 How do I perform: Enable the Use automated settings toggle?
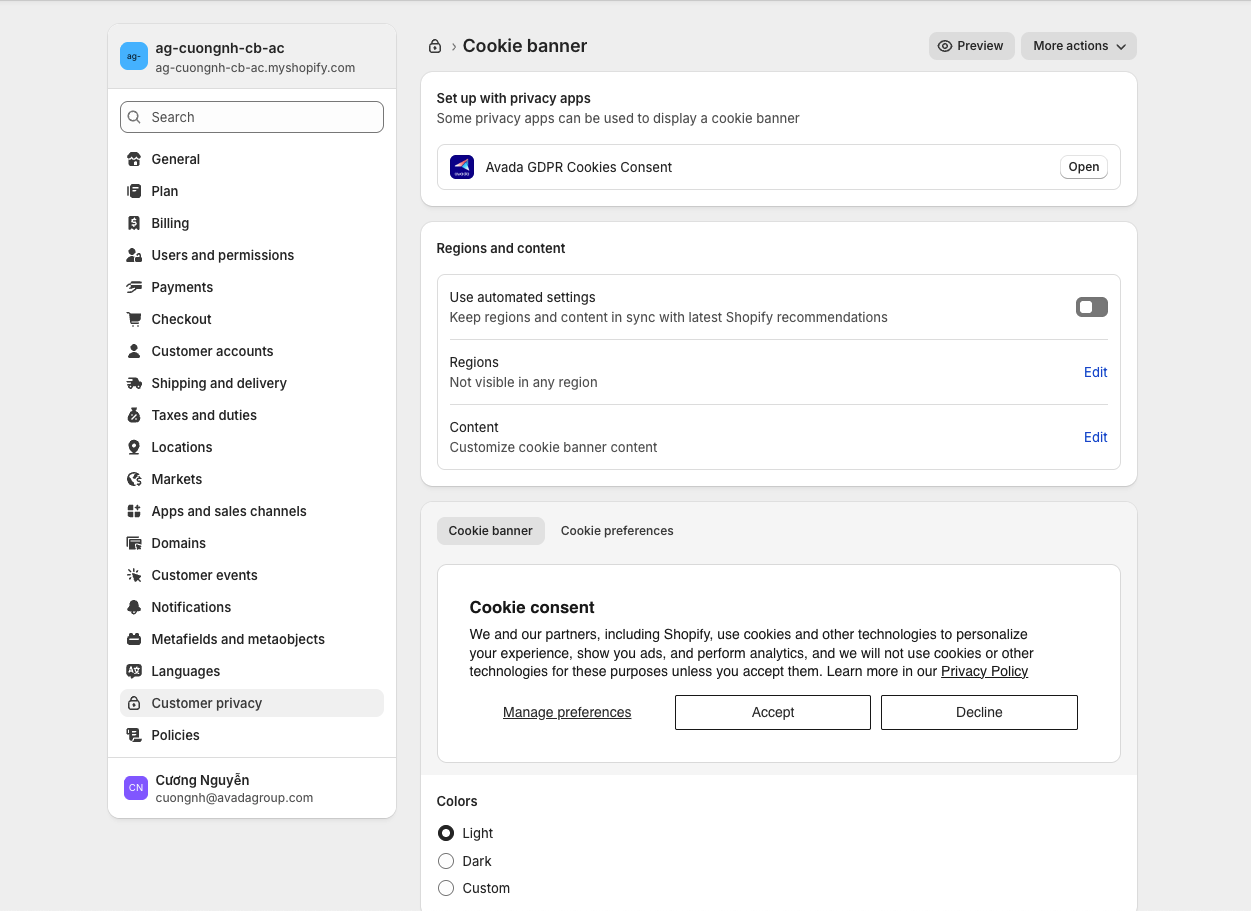[1091, 307]
